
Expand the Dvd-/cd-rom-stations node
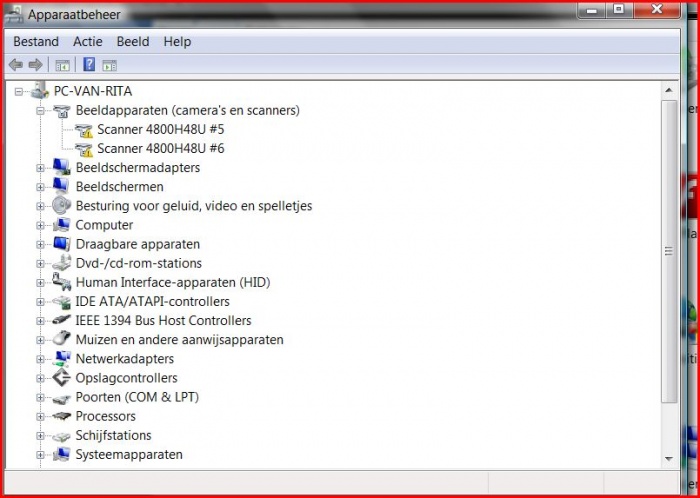click(x=40, y=264)
